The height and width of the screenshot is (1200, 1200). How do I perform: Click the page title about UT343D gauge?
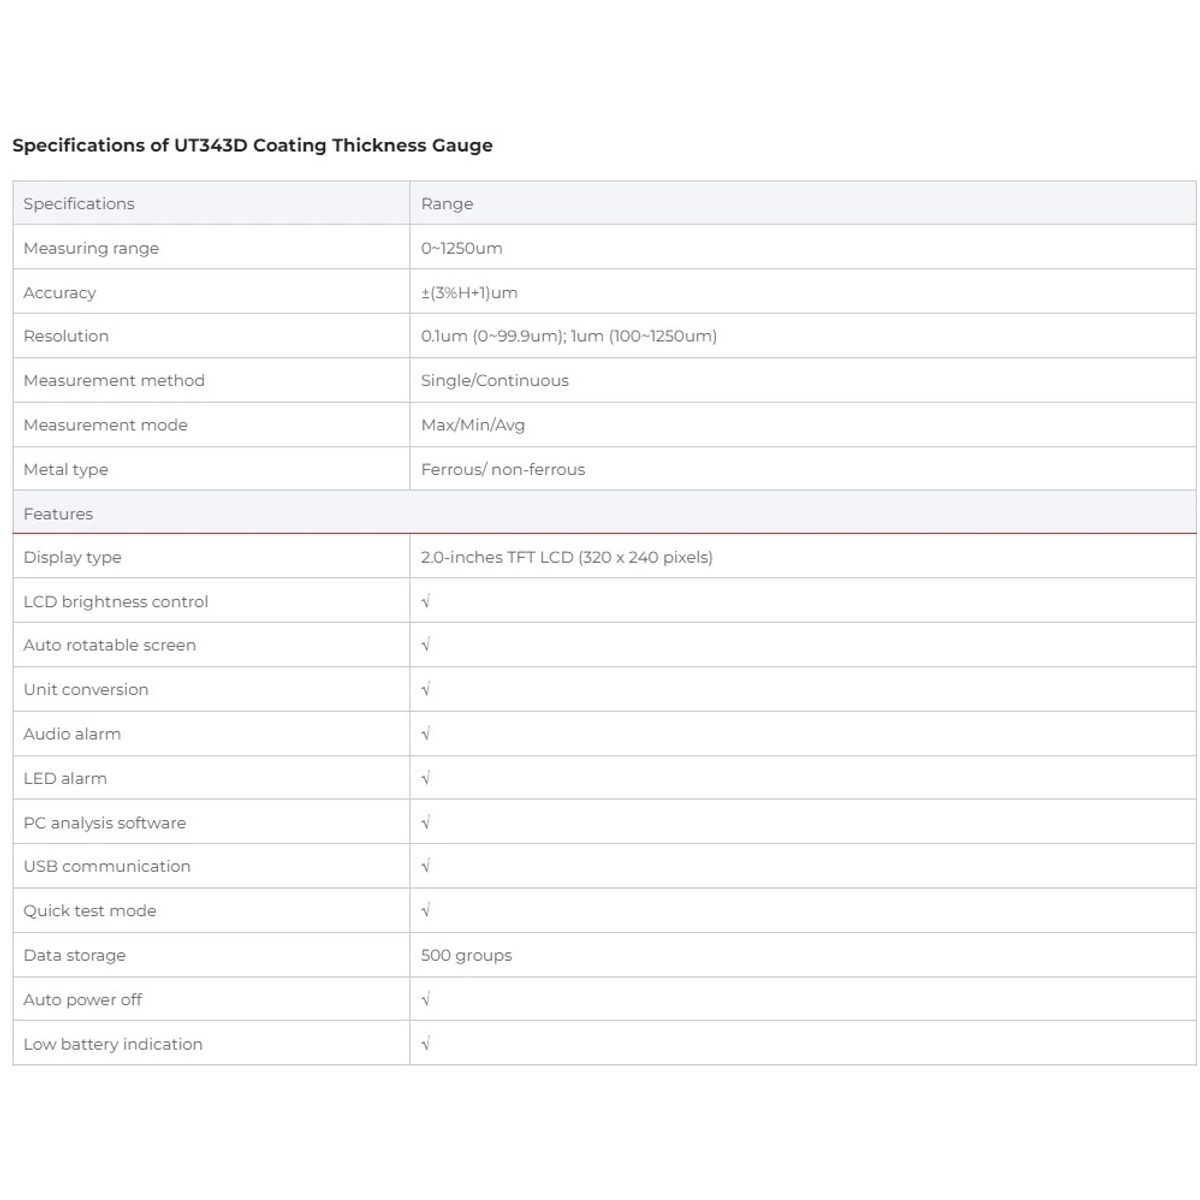[252, 145]
